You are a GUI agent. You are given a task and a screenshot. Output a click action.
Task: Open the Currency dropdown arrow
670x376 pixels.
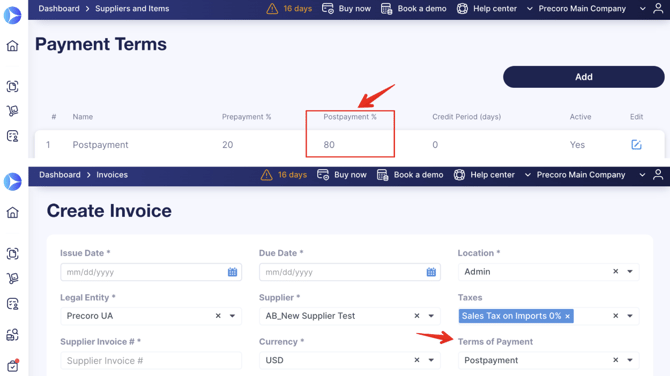[431, 360]
